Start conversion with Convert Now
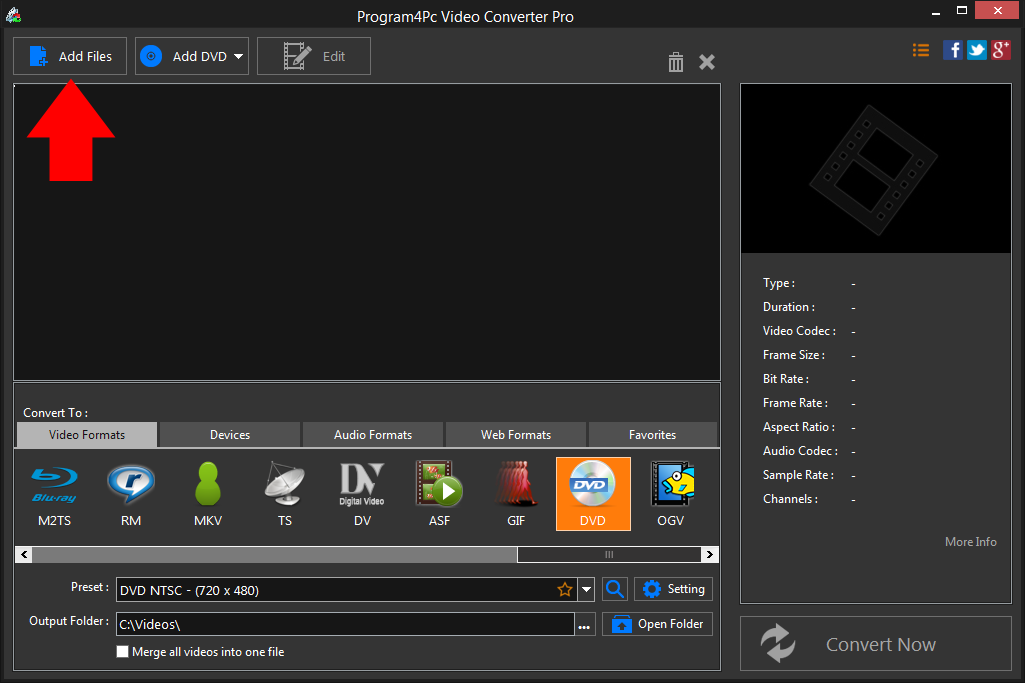 point(876,643)
